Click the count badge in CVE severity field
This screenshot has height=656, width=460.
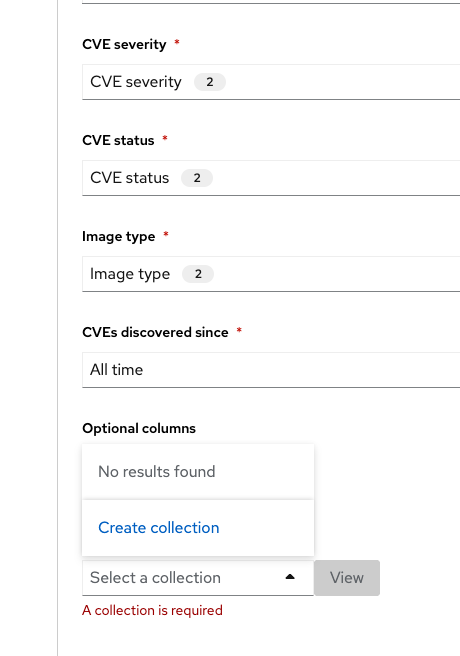(210, 82)
